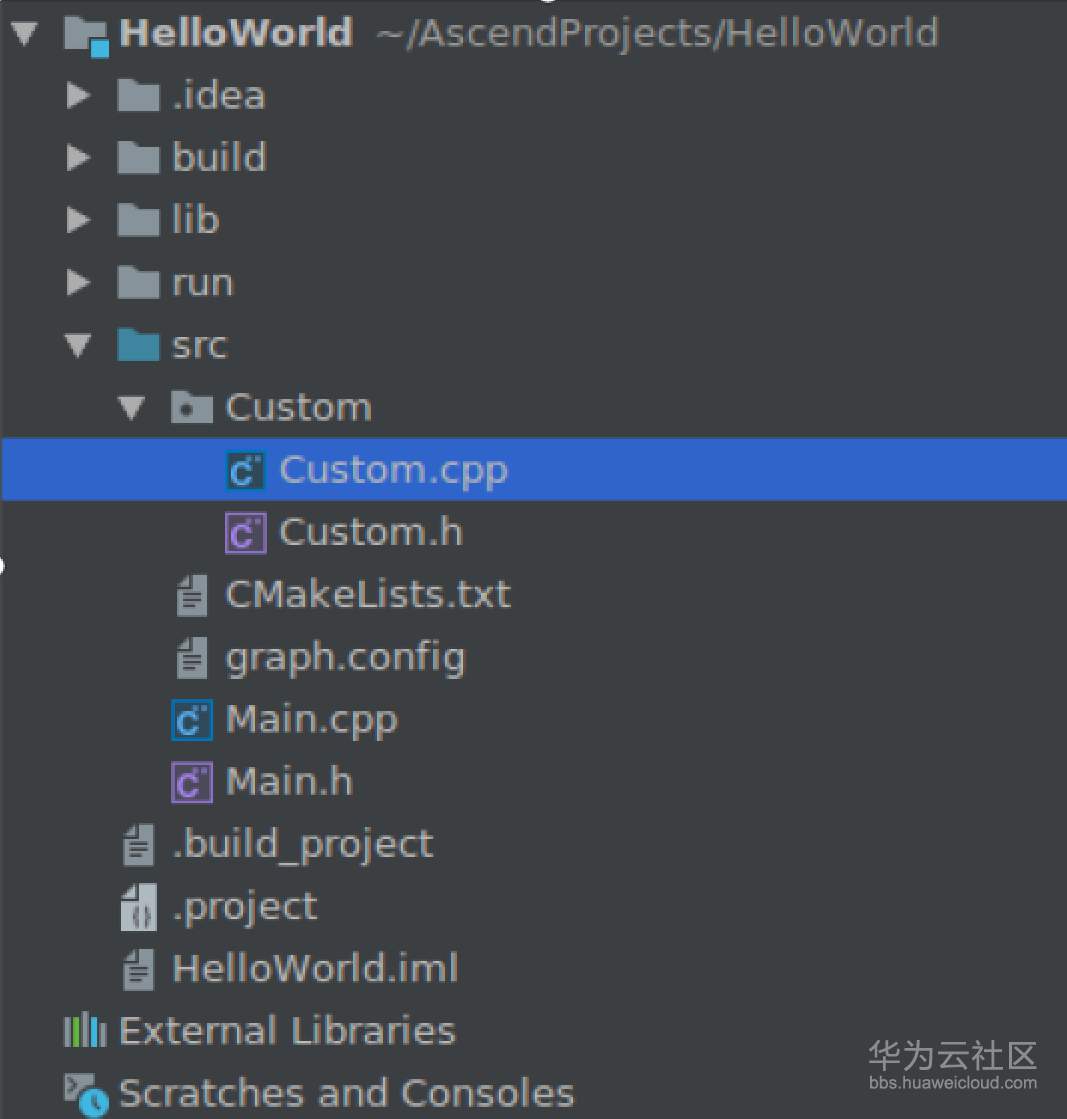Expand the build folder arrow
The height and width of the screenshot is (1119, 1067).
[78, 158]
